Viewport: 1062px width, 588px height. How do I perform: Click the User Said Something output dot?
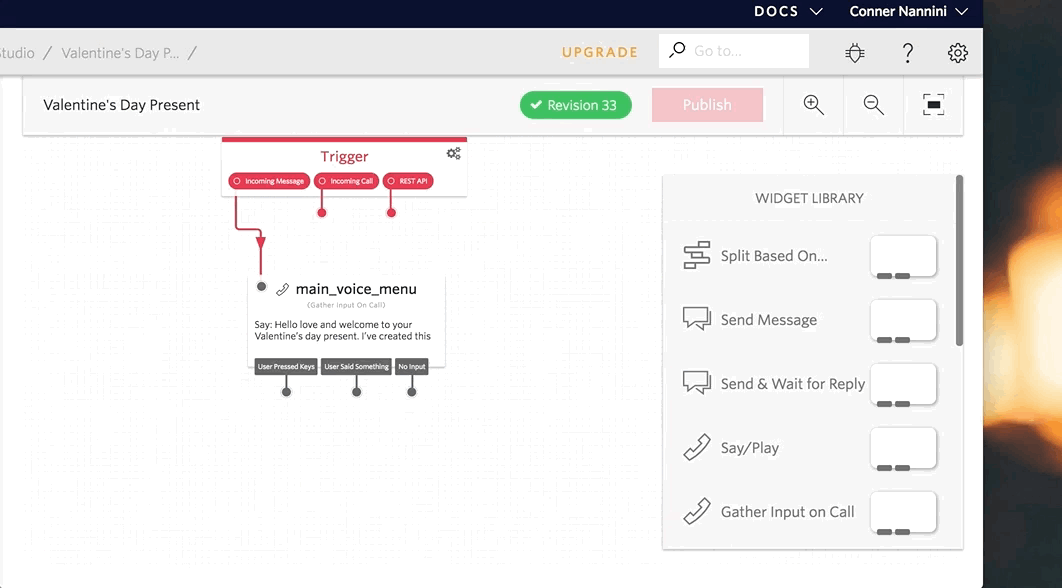(357, 392)
